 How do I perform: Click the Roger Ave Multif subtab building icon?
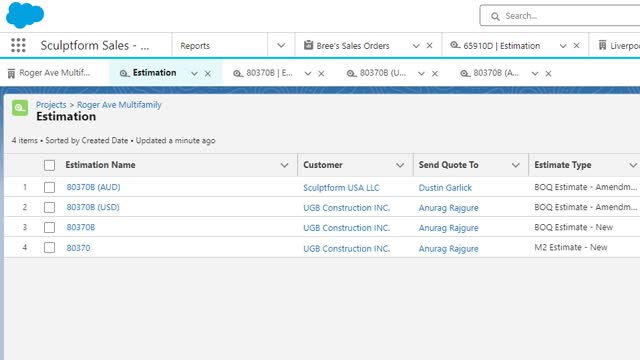pos(11,73)
